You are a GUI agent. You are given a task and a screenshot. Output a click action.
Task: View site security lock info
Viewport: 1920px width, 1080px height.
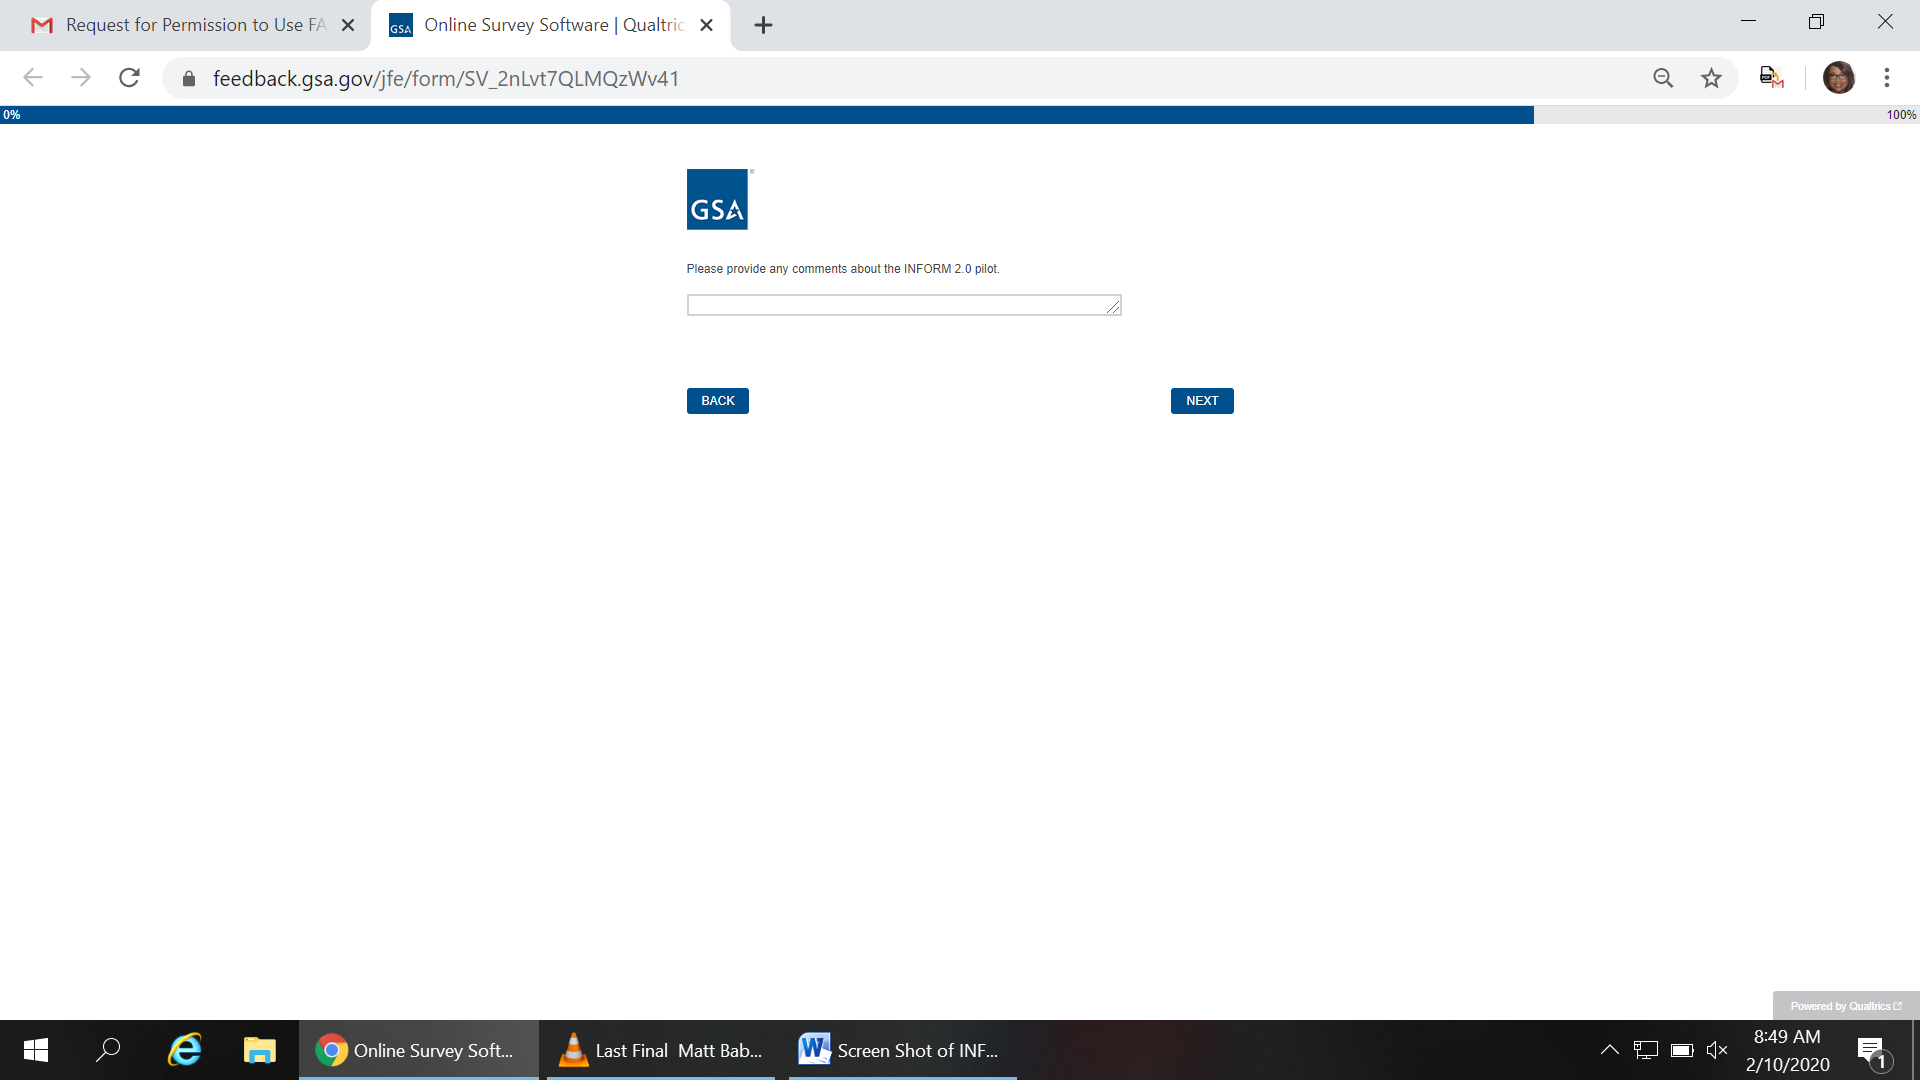tap(188, 78)
